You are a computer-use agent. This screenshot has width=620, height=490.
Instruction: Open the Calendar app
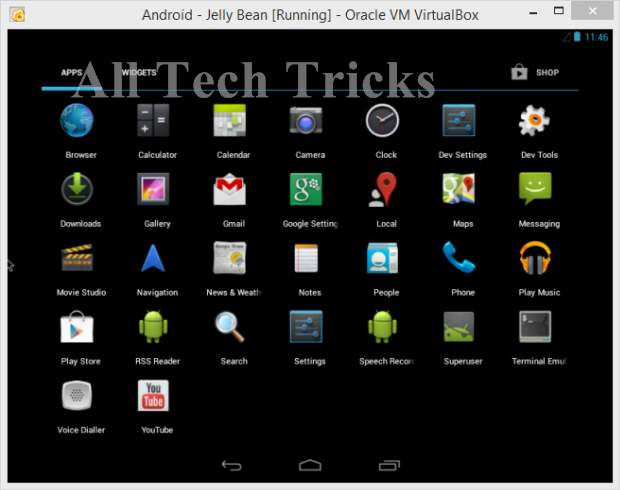tap(229, 120)
